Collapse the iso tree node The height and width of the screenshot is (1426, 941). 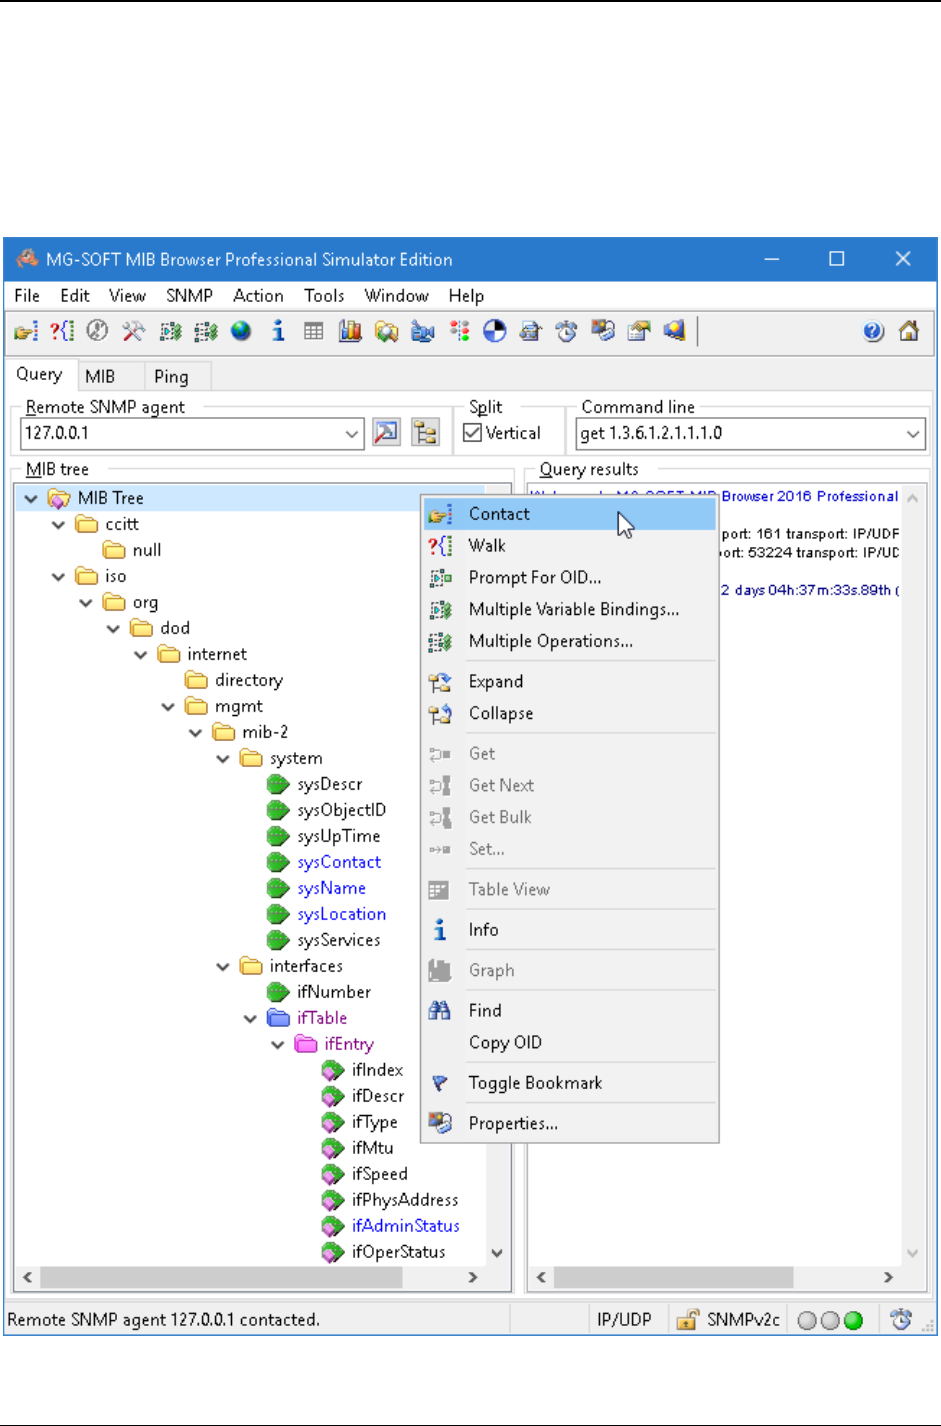click(x=58, y=576)
